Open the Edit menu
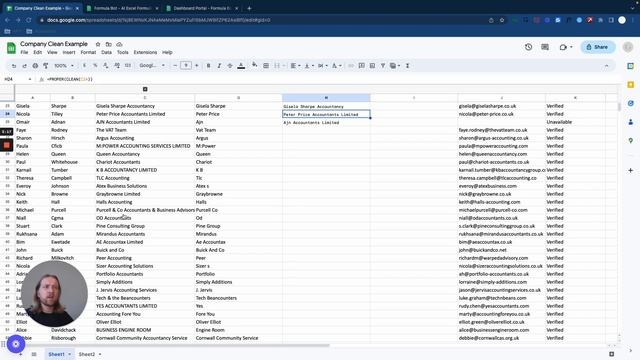The height and width of the screenshot is (360, 640). pos(38,52)
